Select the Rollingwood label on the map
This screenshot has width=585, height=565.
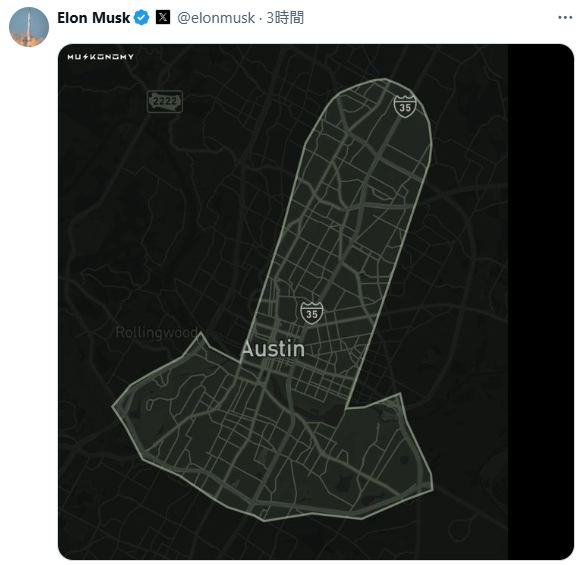pos(156,332)
